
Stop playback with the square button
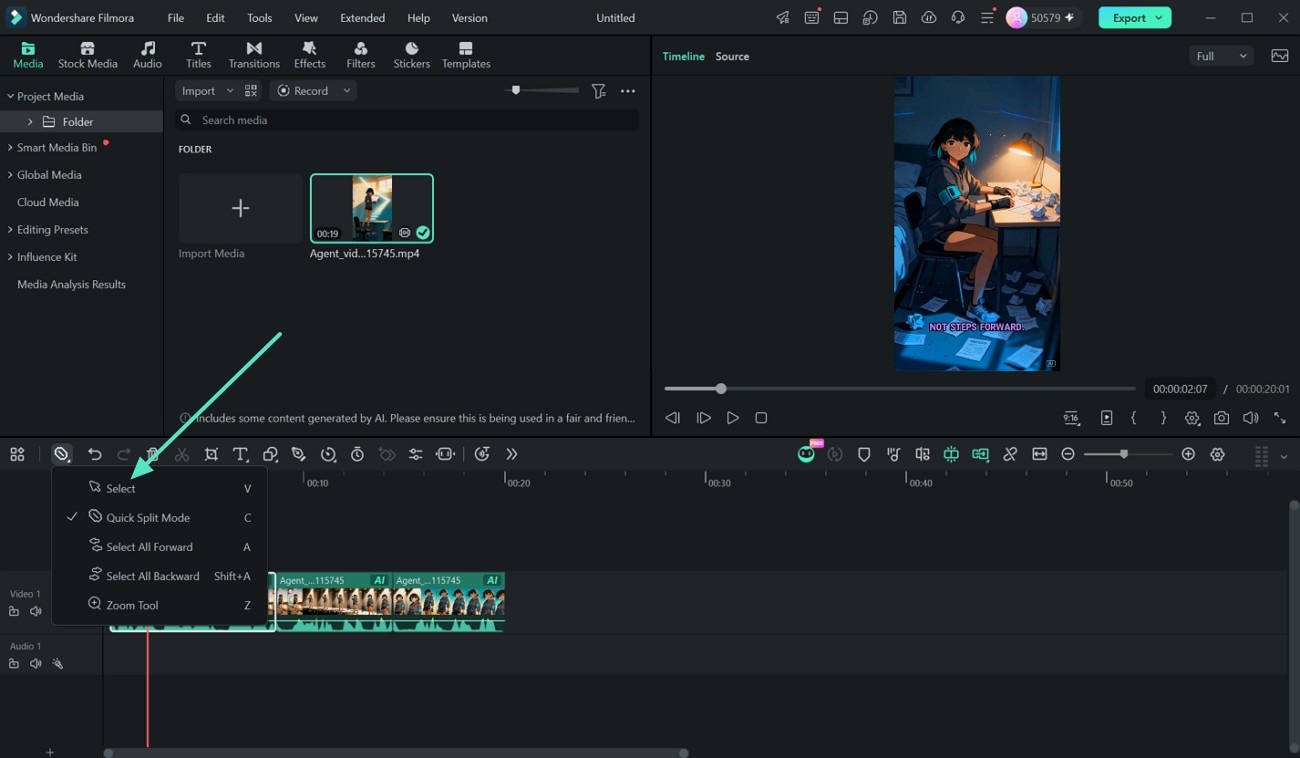click(761, 418)
